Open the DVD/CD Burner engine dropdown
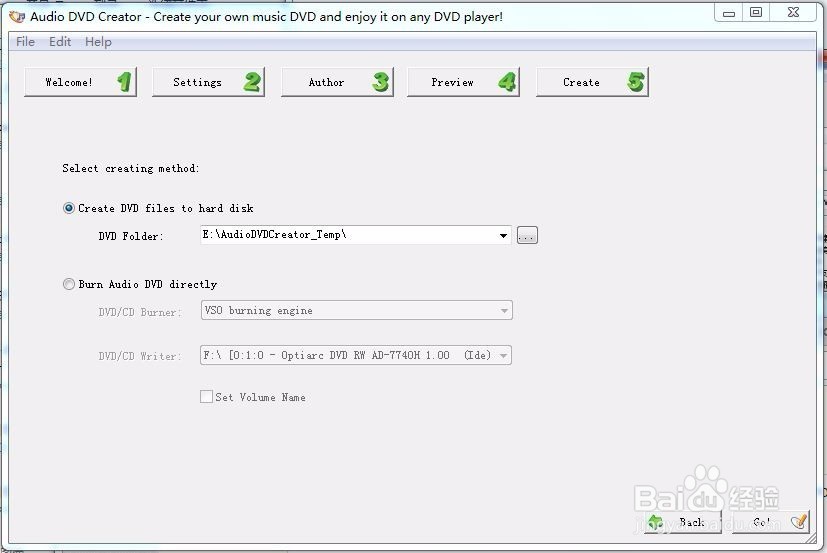 click(x=357, y=310)
